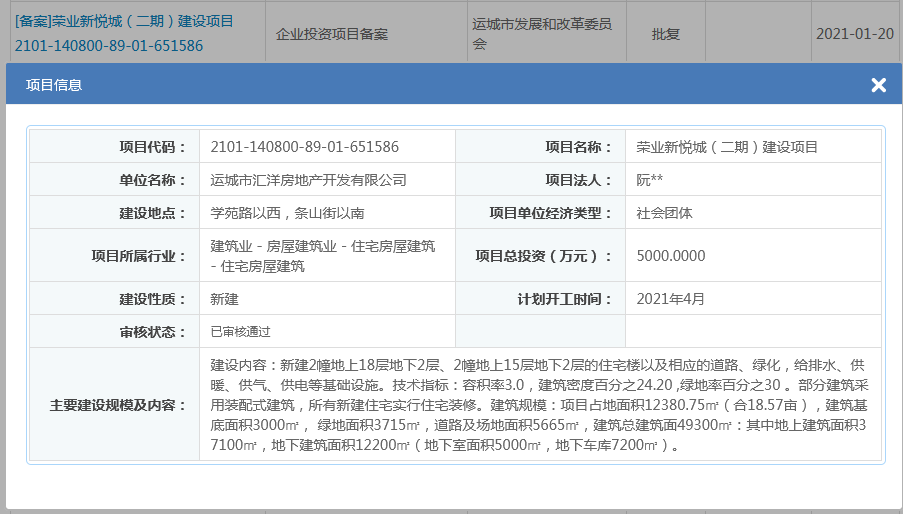This screenshot has width=903, height=514.
Task: Open the 荣业新悦城（二期）建设项目 link
Action: (x=125, y=21)
